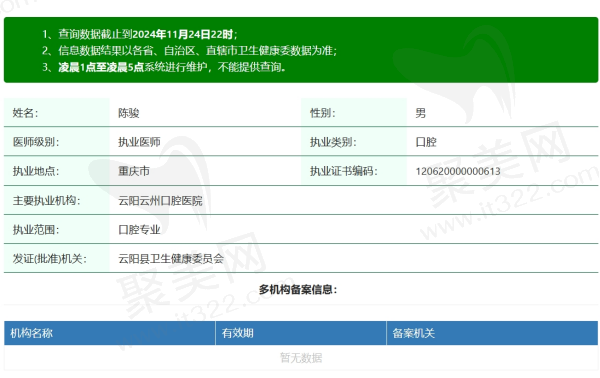Click the 性别 label cell
The height and width of the screenshot is (378, 600).
coord(354,112)
